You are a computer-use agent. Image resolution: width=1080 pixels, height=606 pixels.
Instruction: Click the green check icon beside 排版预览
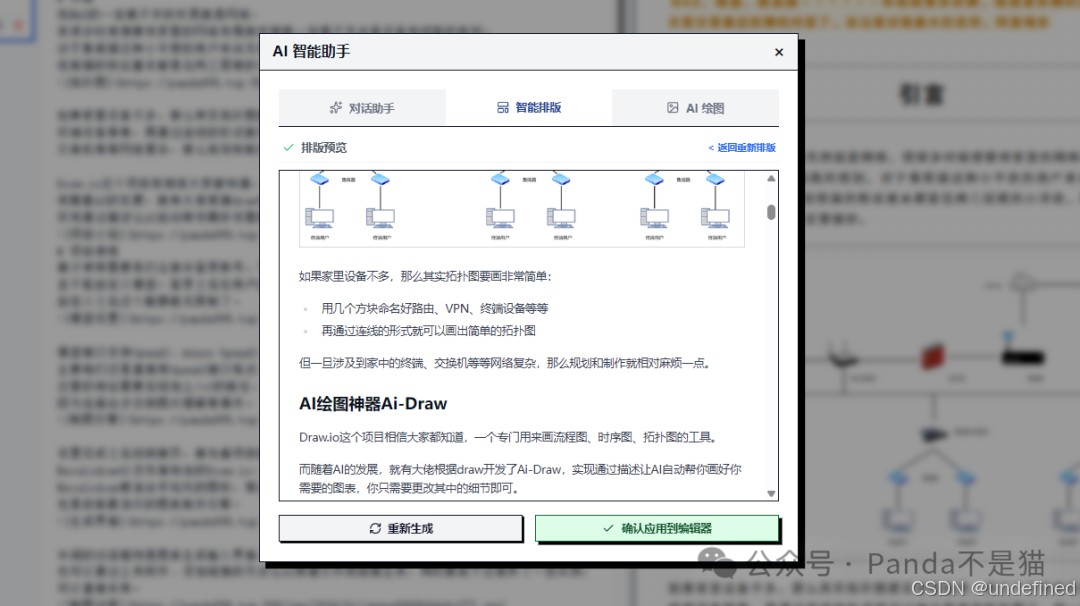click(x=290, y=148)
